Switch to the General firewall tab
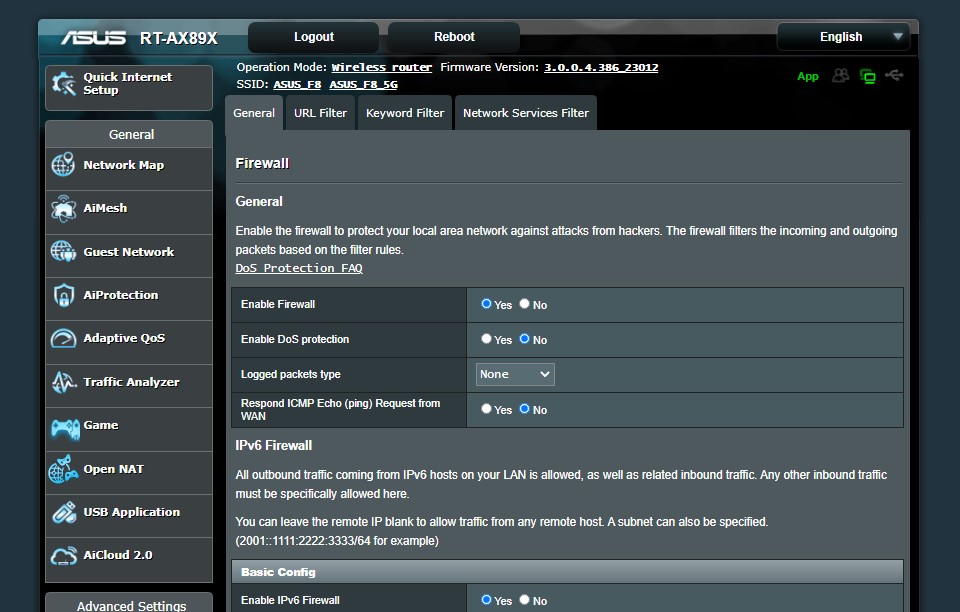 click(x=253, y=113)
